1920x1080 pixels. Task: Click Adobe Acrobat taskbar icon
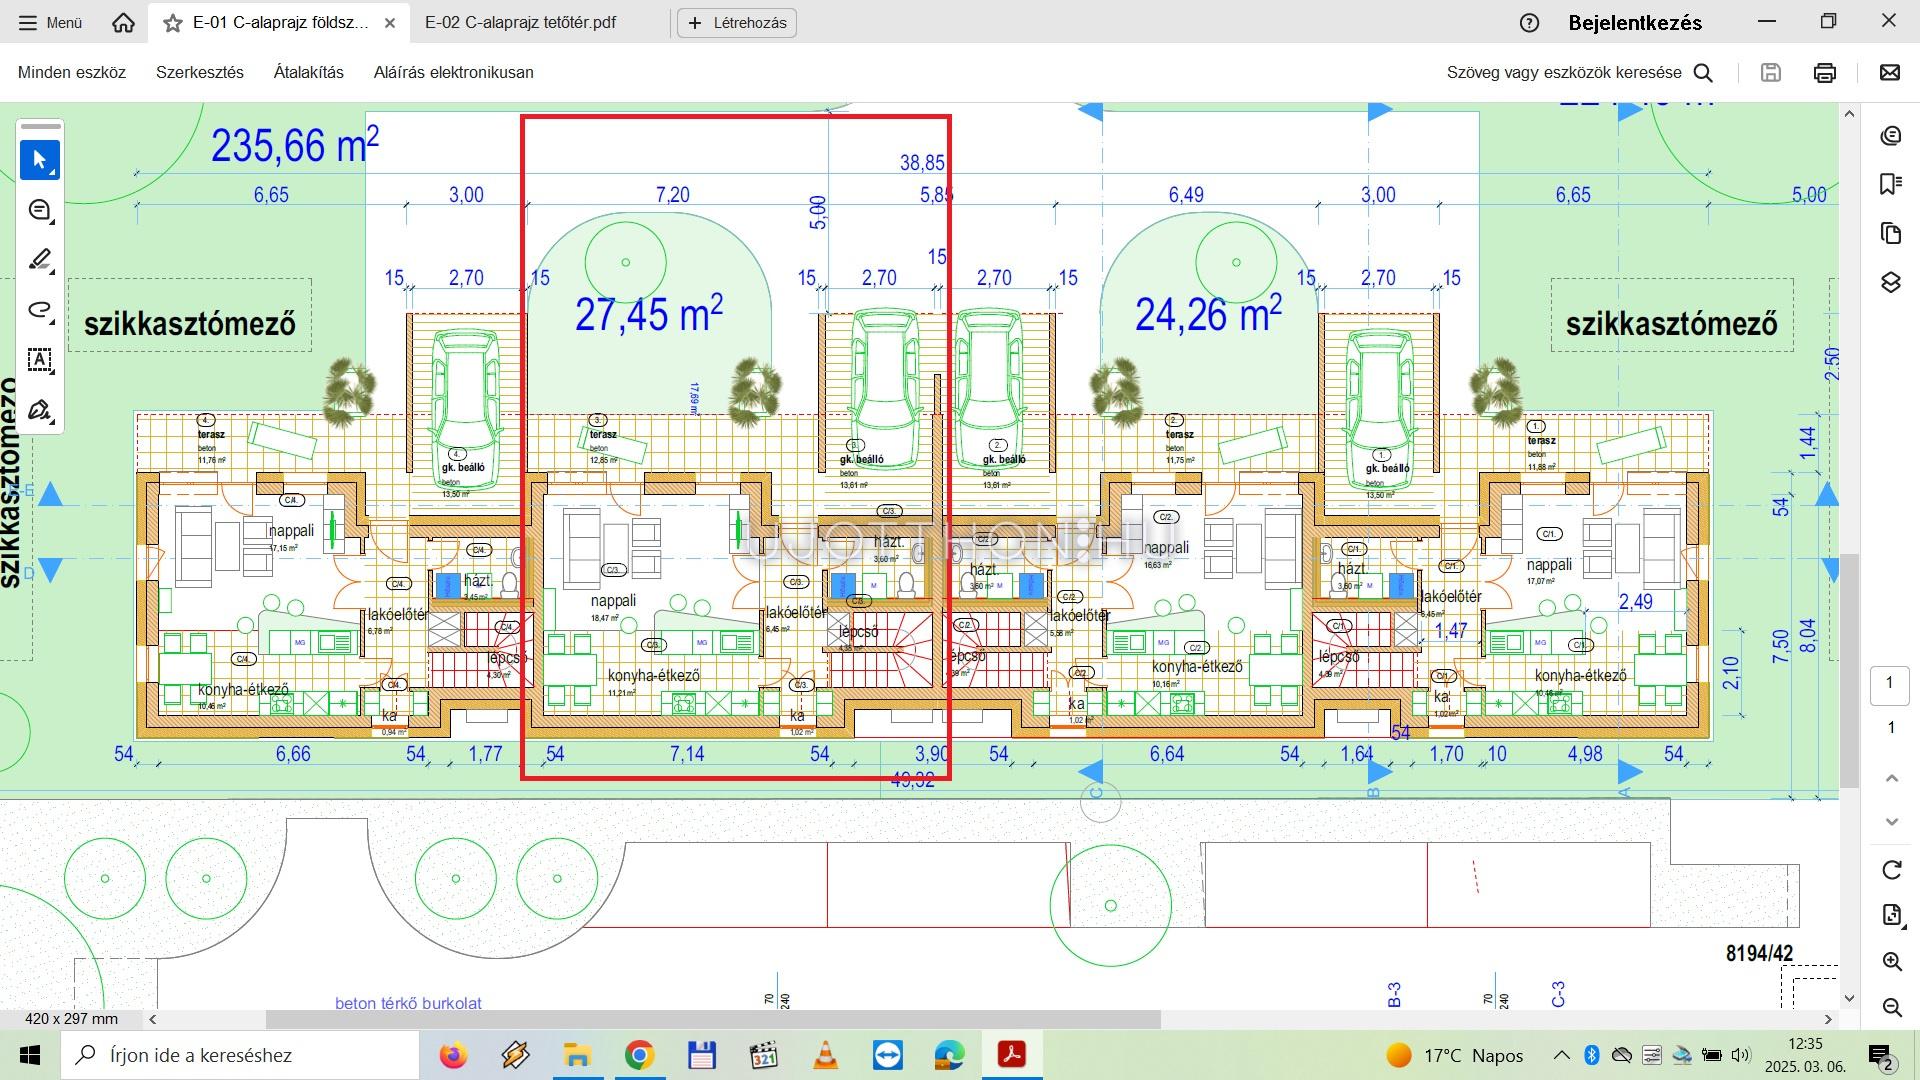tap(1011, 1055)
